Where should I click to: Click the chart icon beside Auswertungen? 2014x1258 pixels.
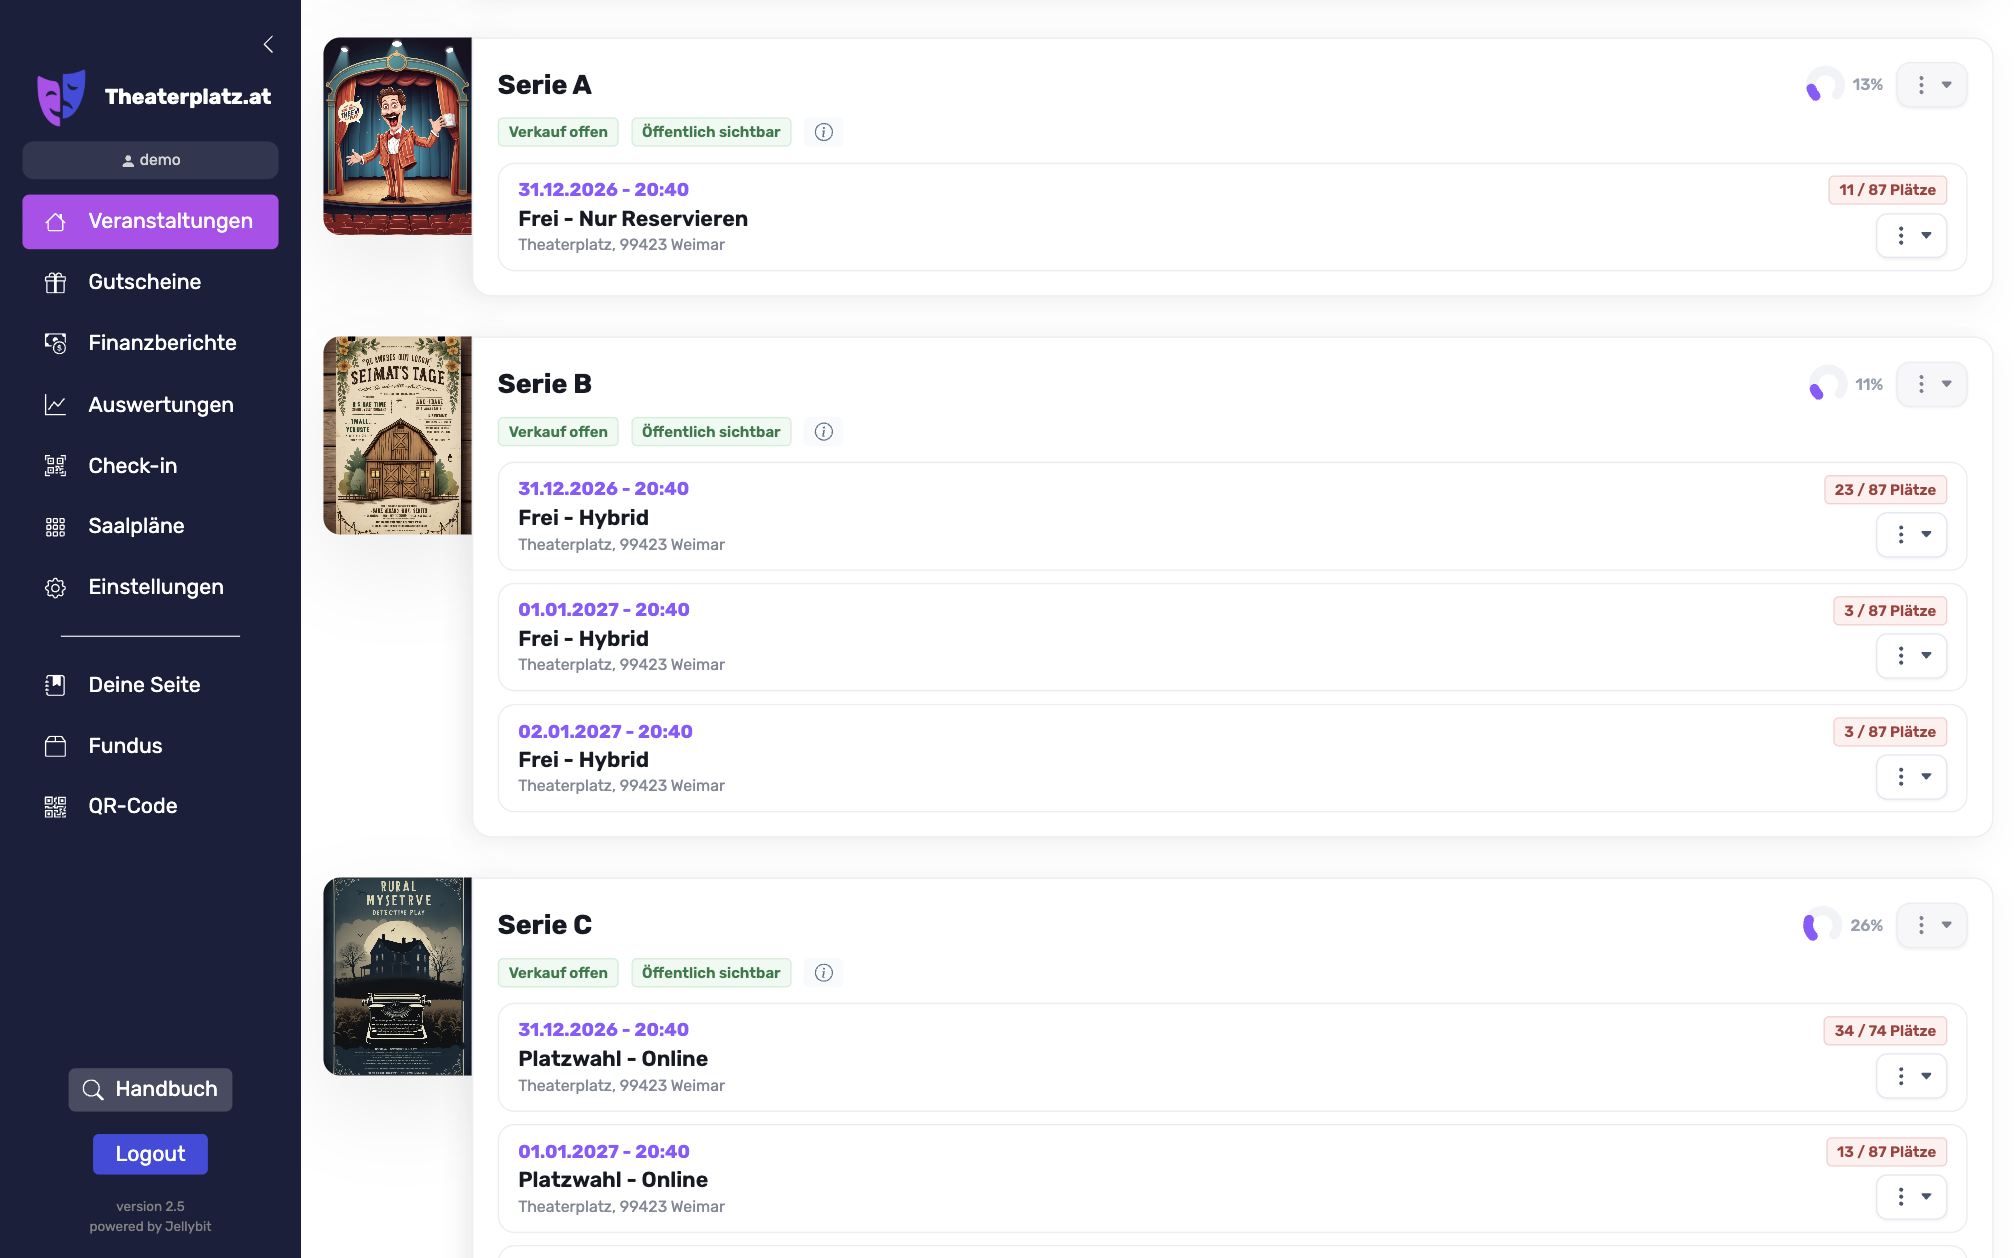(55, 405)
